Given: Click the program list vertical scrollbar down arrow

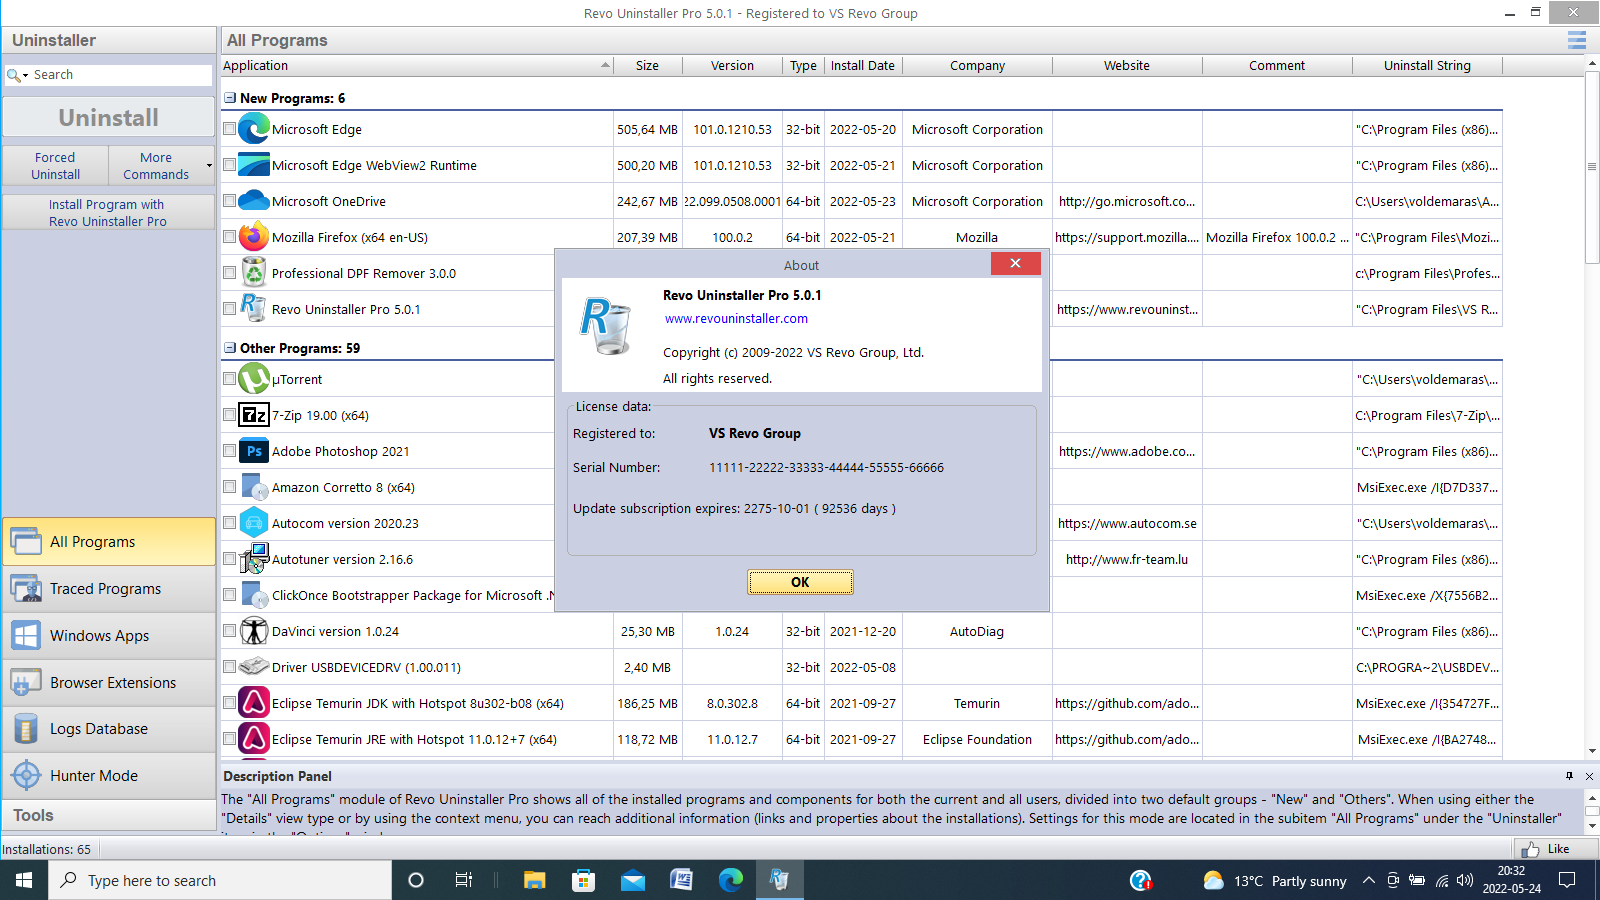Looking at the screenshot, I should tap(1592, 751).
